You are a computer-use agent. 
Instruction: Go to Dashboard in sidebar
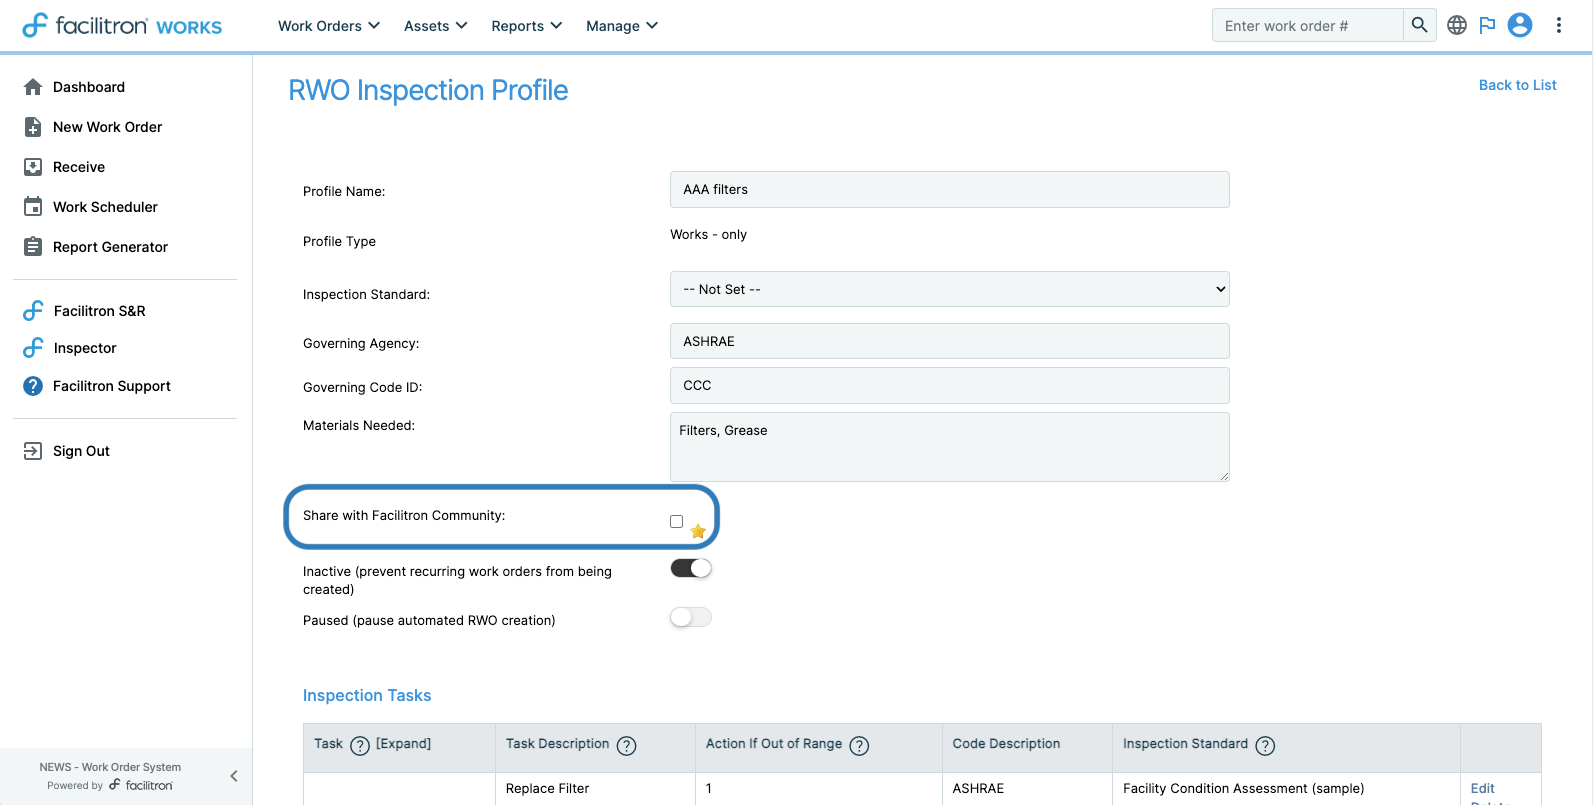coord(89,87)
